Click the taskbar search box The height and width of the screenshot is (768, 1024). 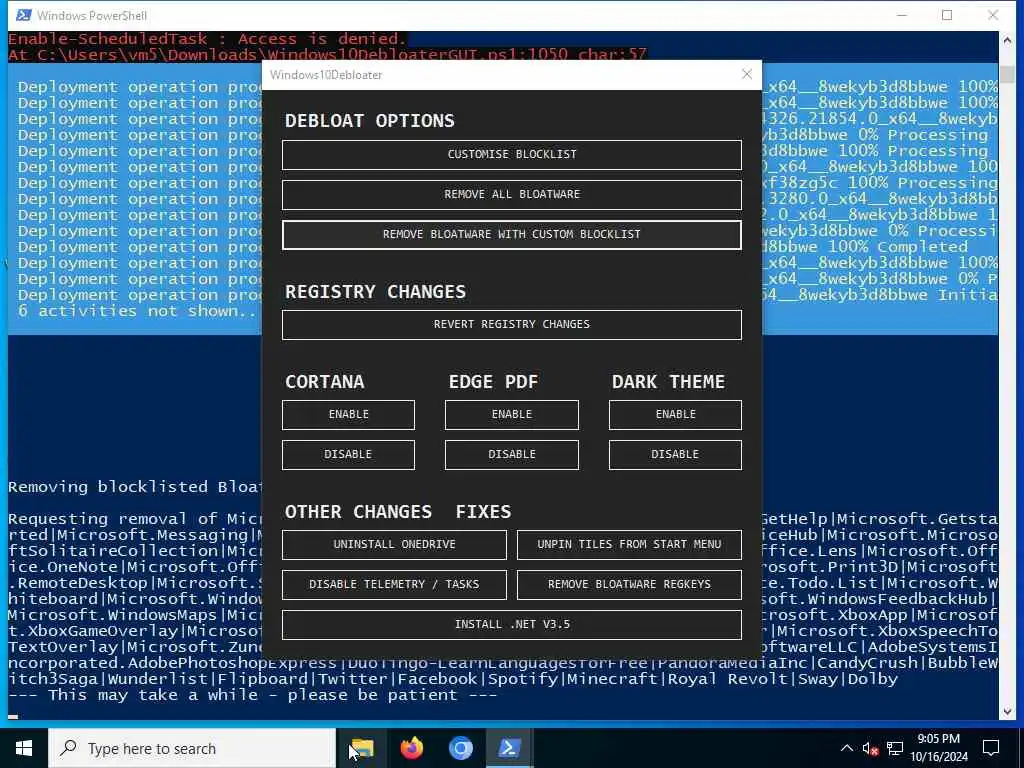(192, 748)
